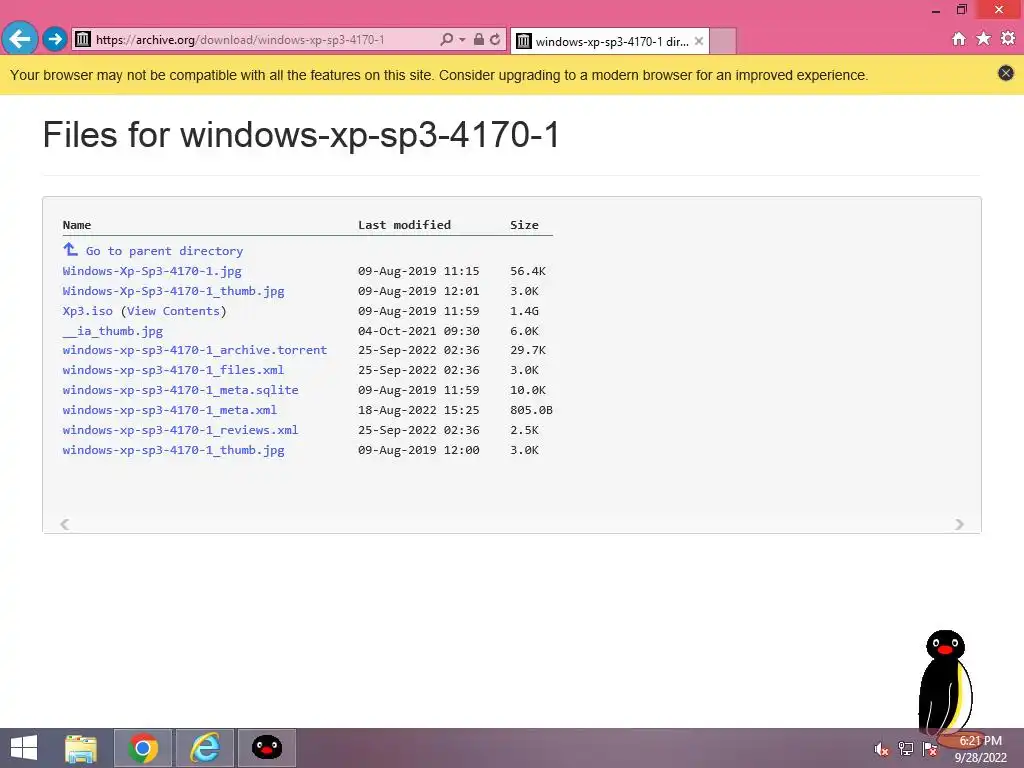
Task: Click the right scroll arrow of file listing
Action: (959, 524)
